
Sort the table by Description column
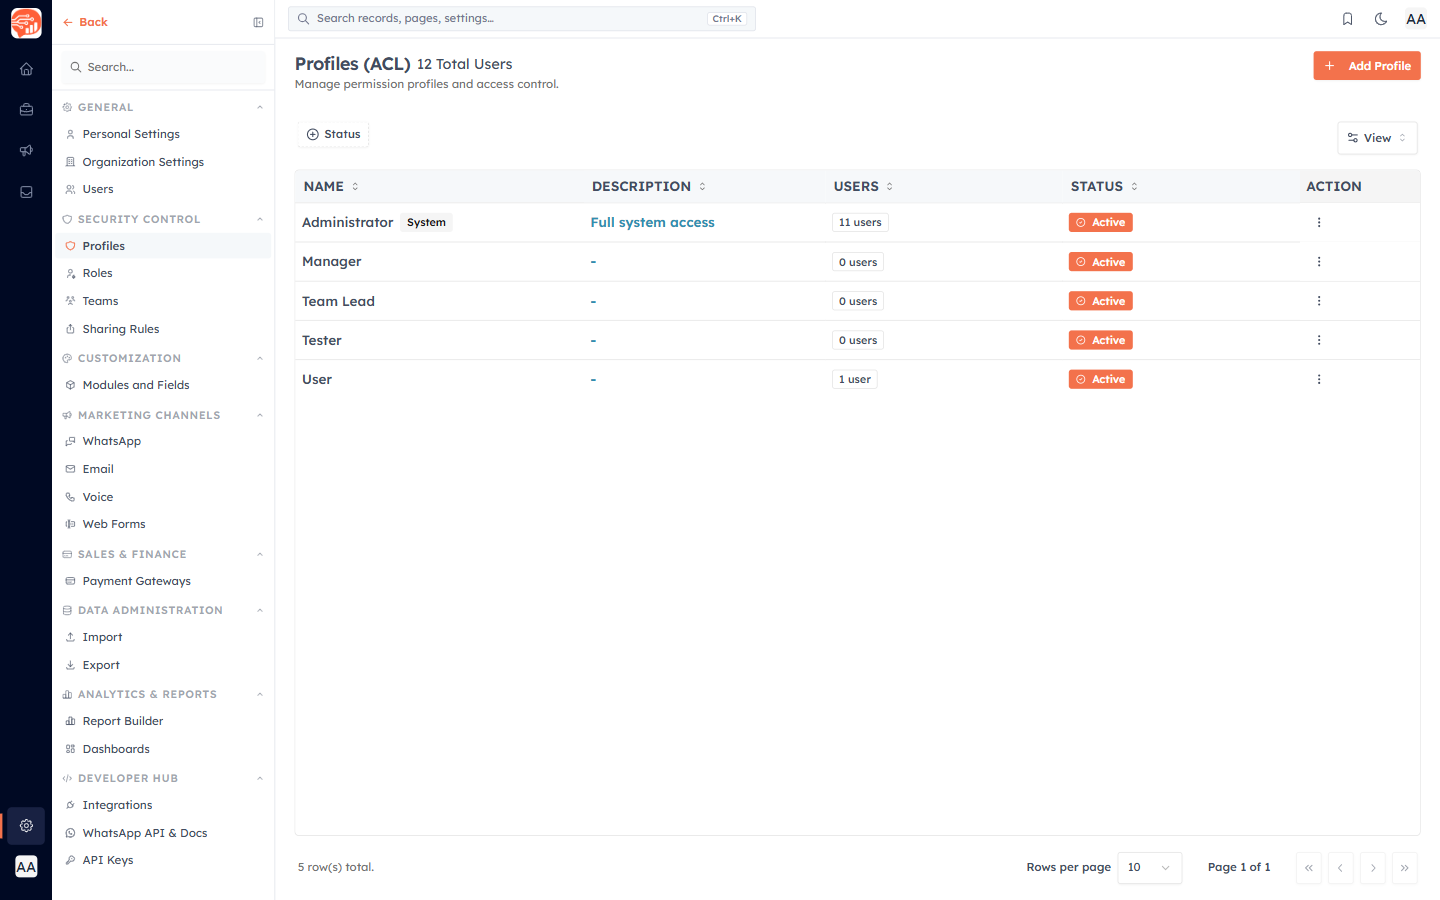tap(649, 186)
